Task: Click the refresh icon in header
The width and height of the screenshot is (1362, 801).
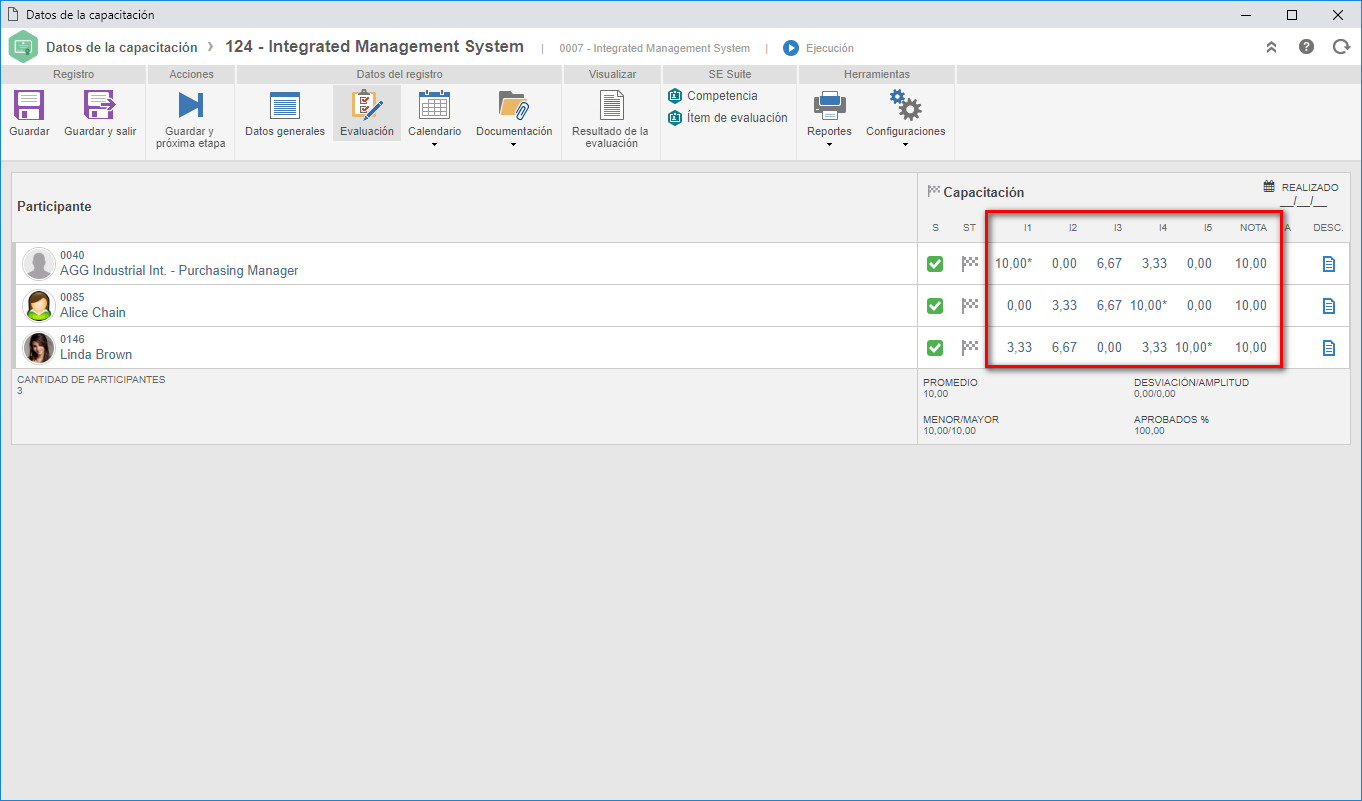Action: [1341, 47]
